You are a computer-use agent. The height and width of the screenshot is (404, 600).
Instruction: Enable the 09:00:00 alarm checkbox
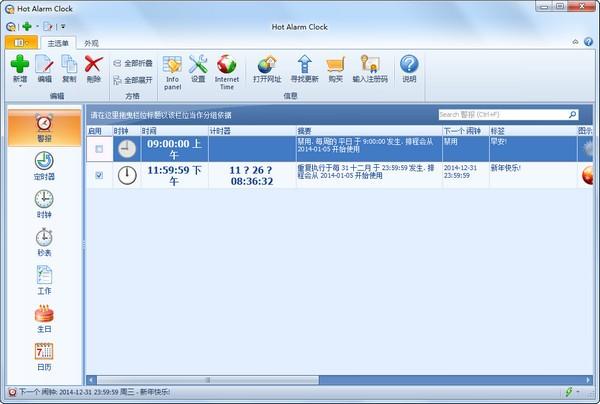pyautogui.click(x=98, y=149)
